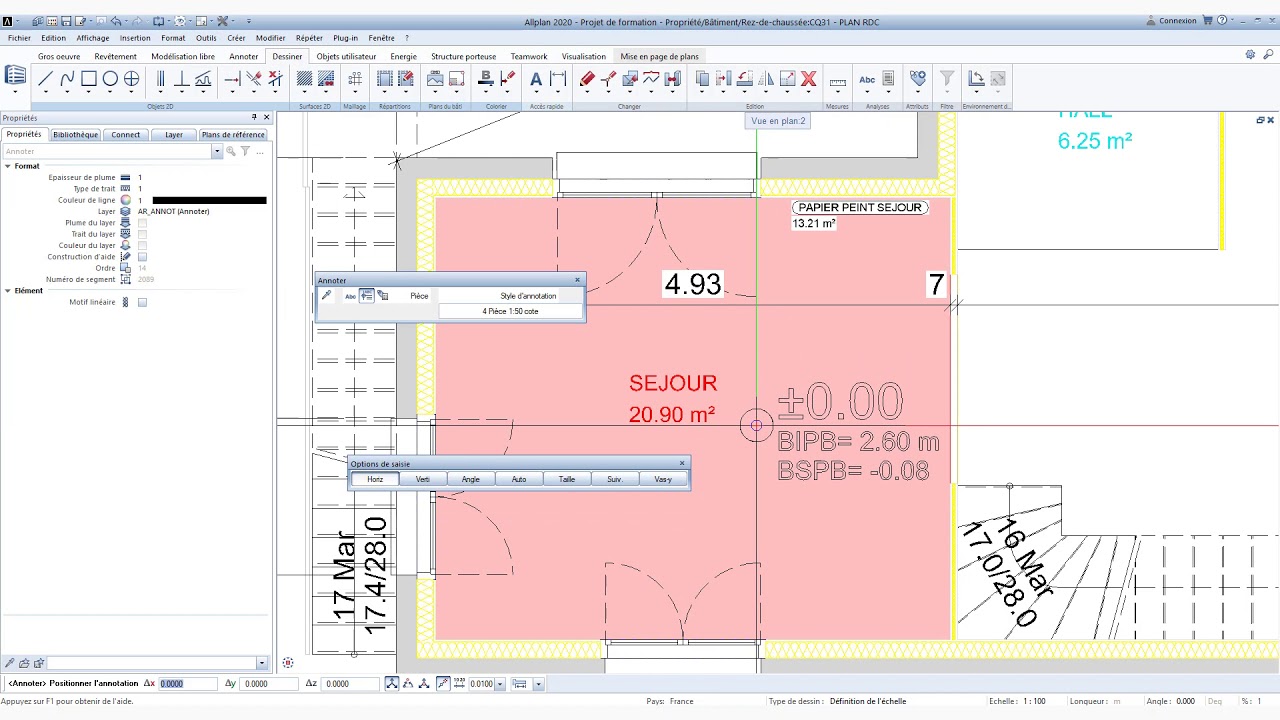Click the Mirror tool in Edition
The width and height of the screenshot is (1280, 720).
766,79
